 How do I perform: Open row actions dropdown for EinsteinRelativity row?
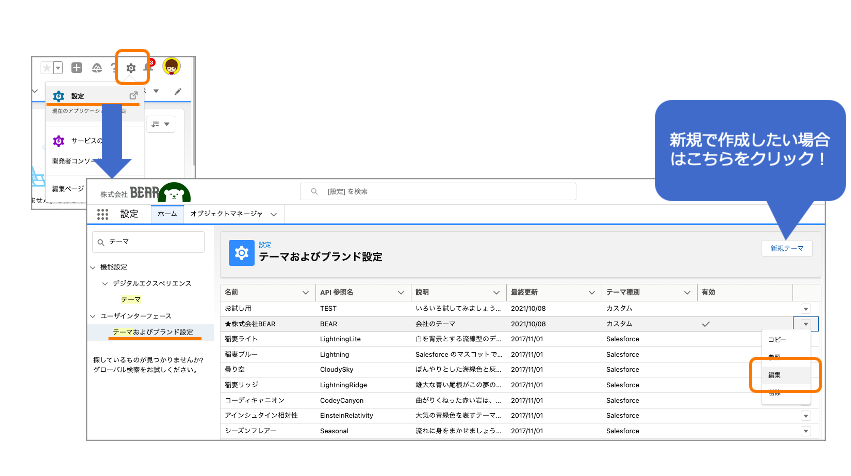click(805, 416)
